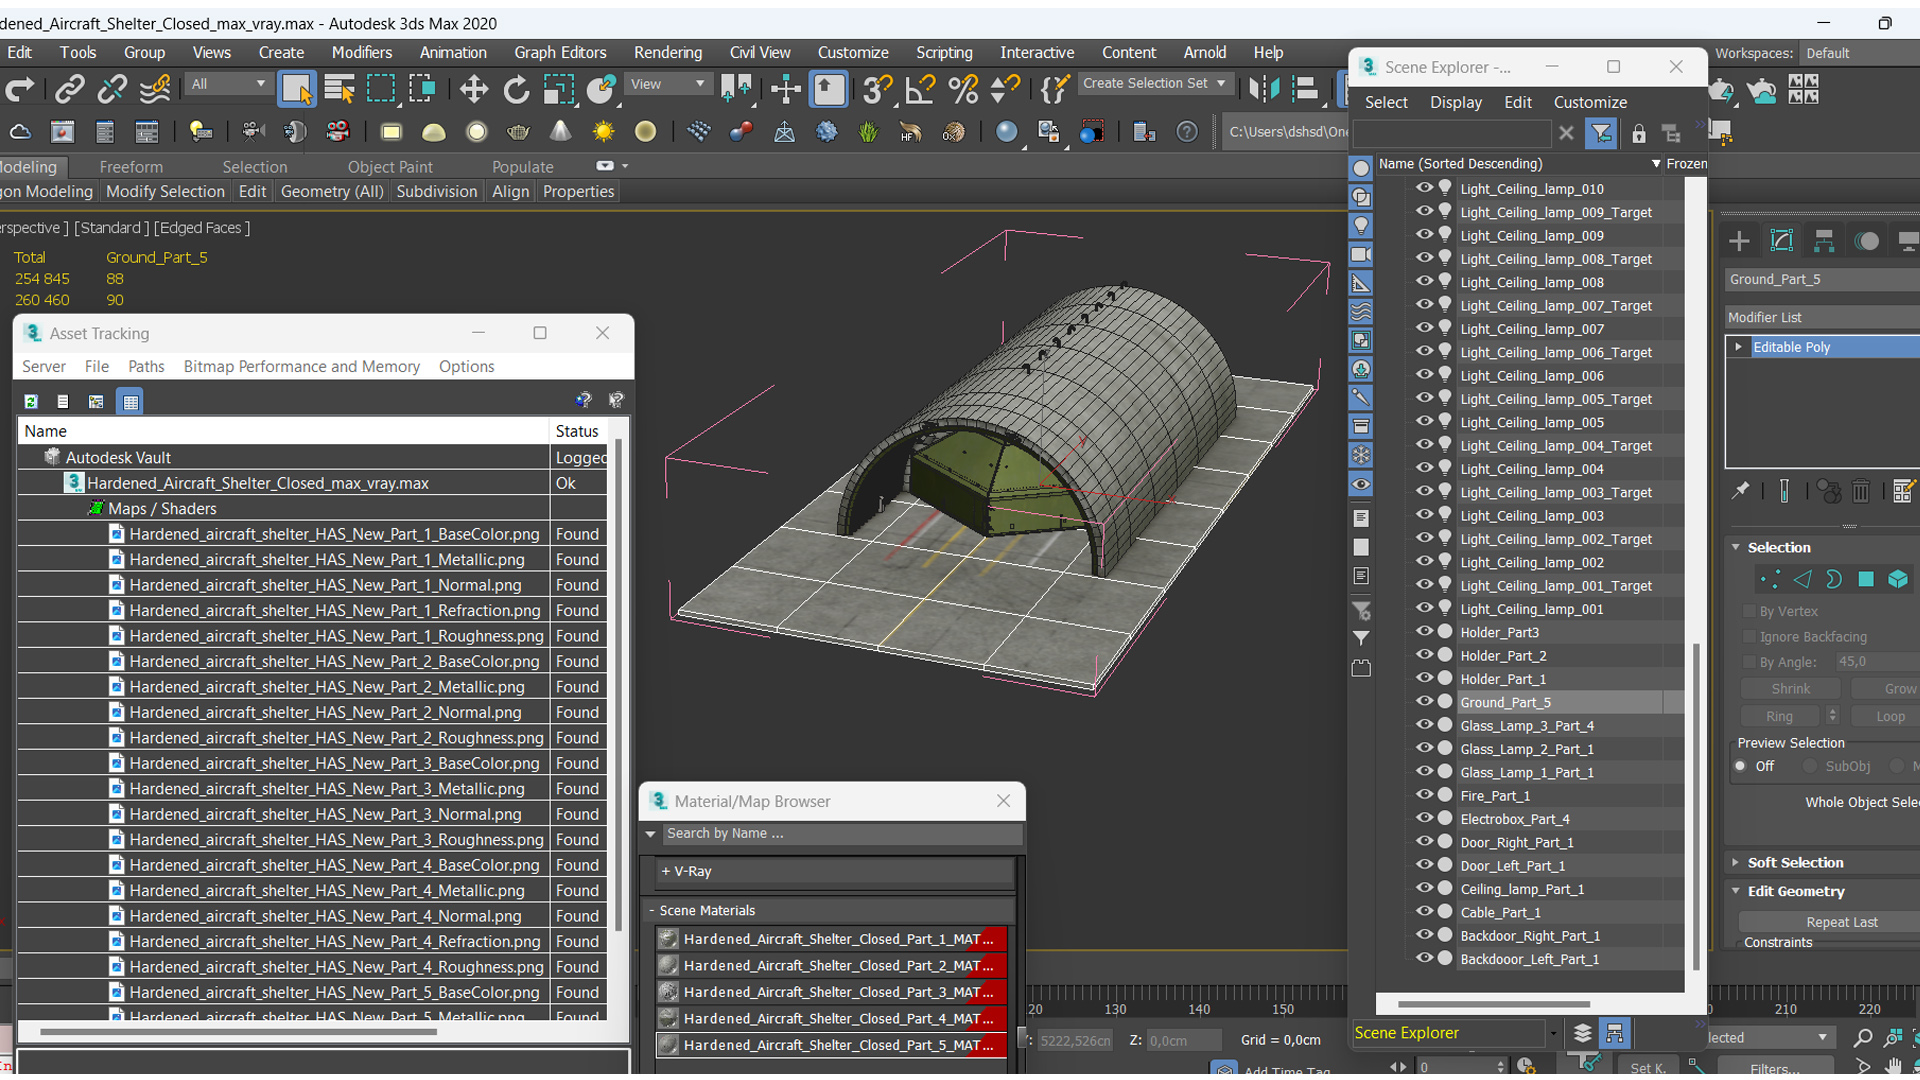Image resolution: width=1920 pixels, height=1080 pixels.
Task: Select Element sub-object level icon
Action: click(x=1898, y=579)
